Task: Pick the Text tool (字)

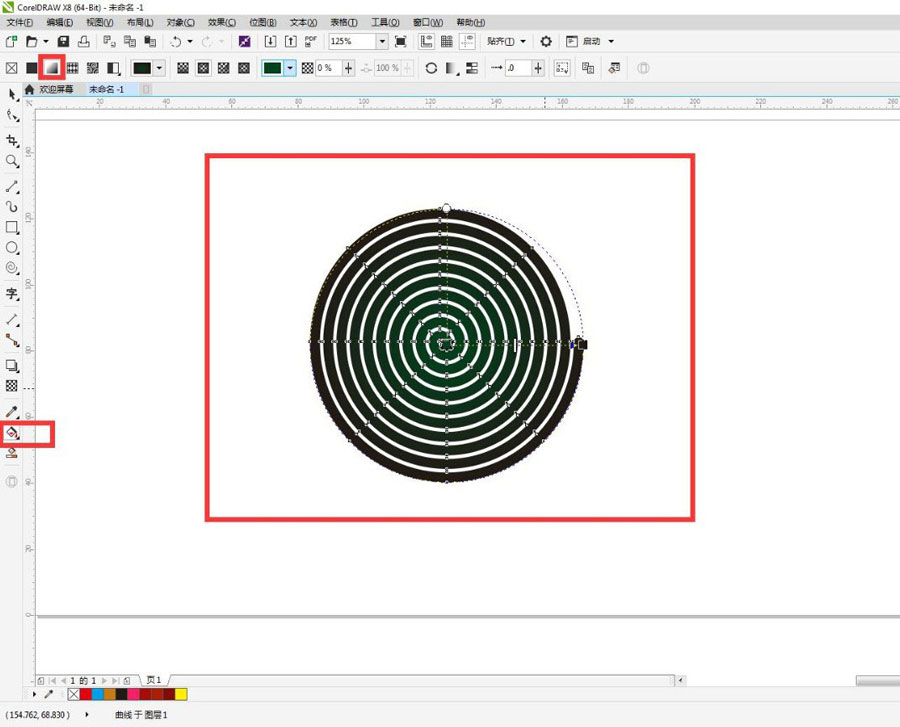Action: 12,294
